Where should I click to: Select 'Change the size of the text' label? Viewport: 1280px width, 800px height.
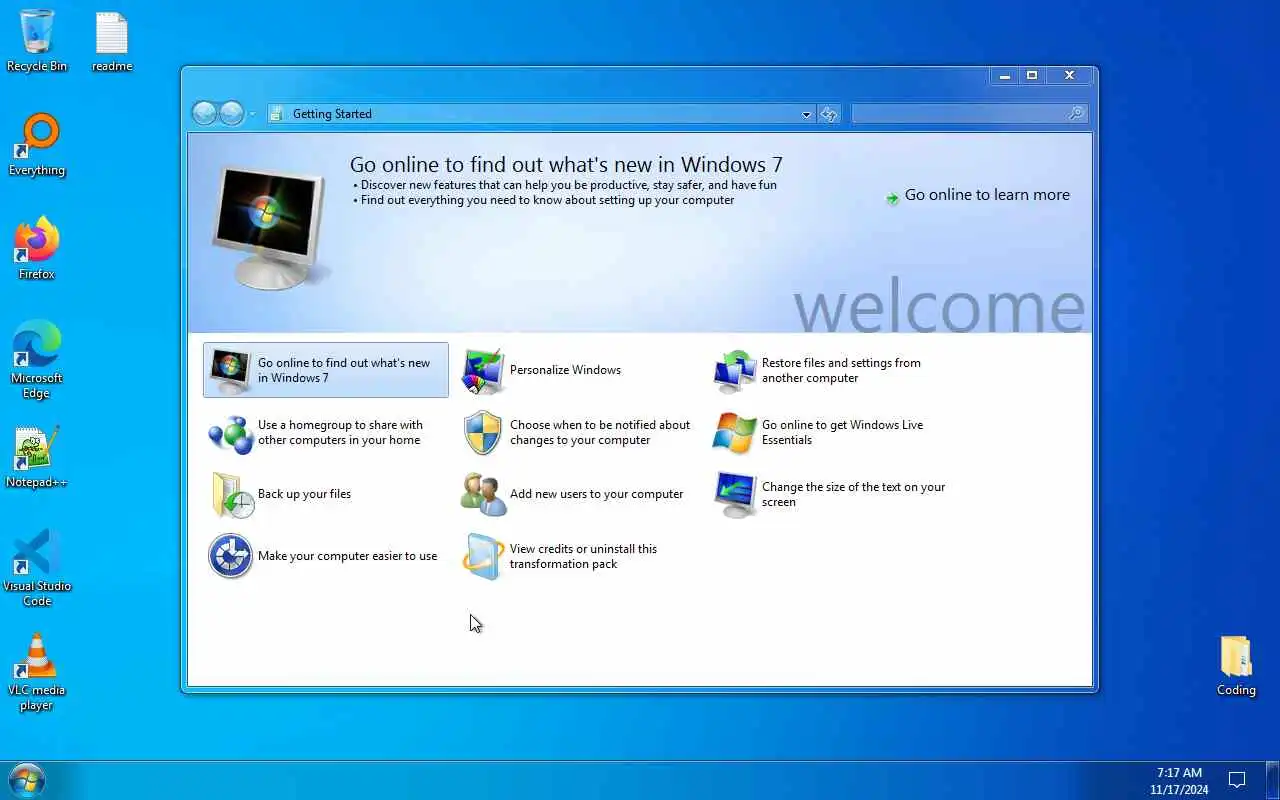point(853,494)
